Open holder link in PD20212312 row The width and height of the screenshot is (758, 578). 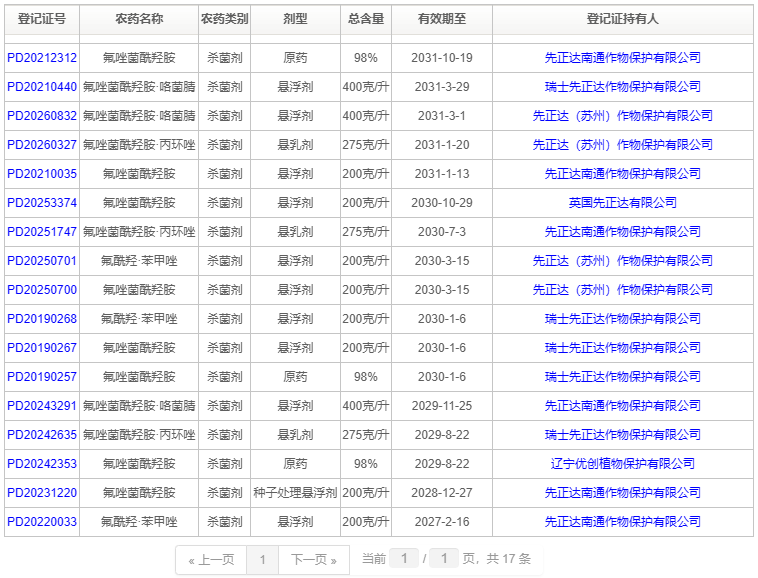click(x=623, y=58)
